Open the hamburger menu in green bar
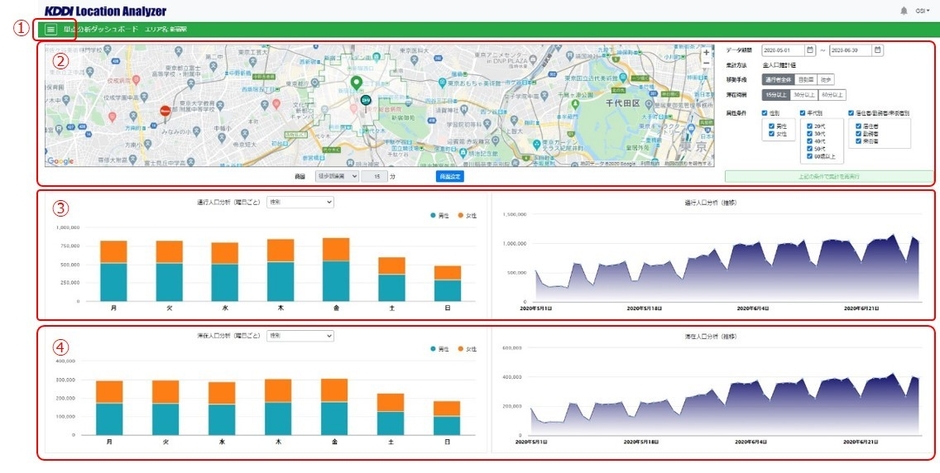The image size is (940, 473). pos(50,30)
